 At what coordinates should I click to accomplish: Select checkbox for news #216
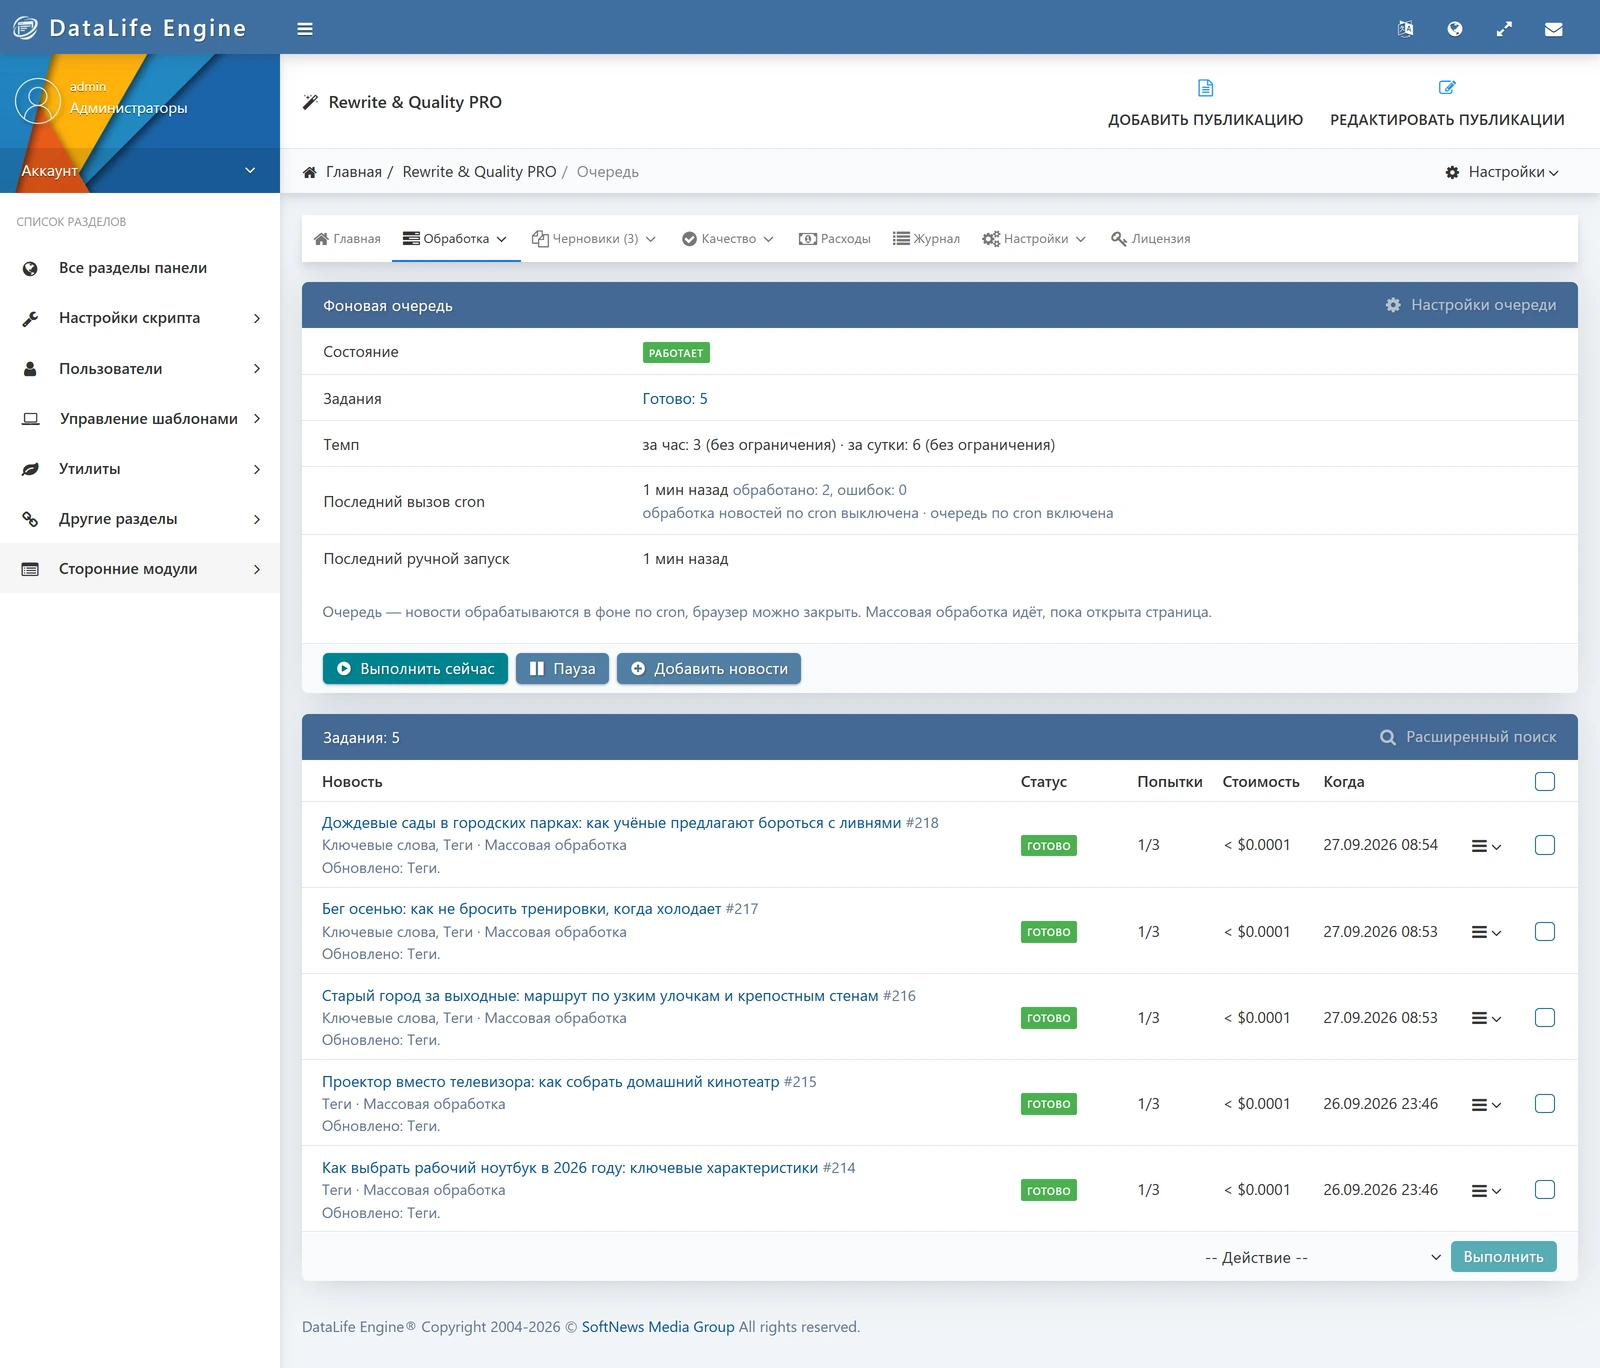point(1545,1017)
